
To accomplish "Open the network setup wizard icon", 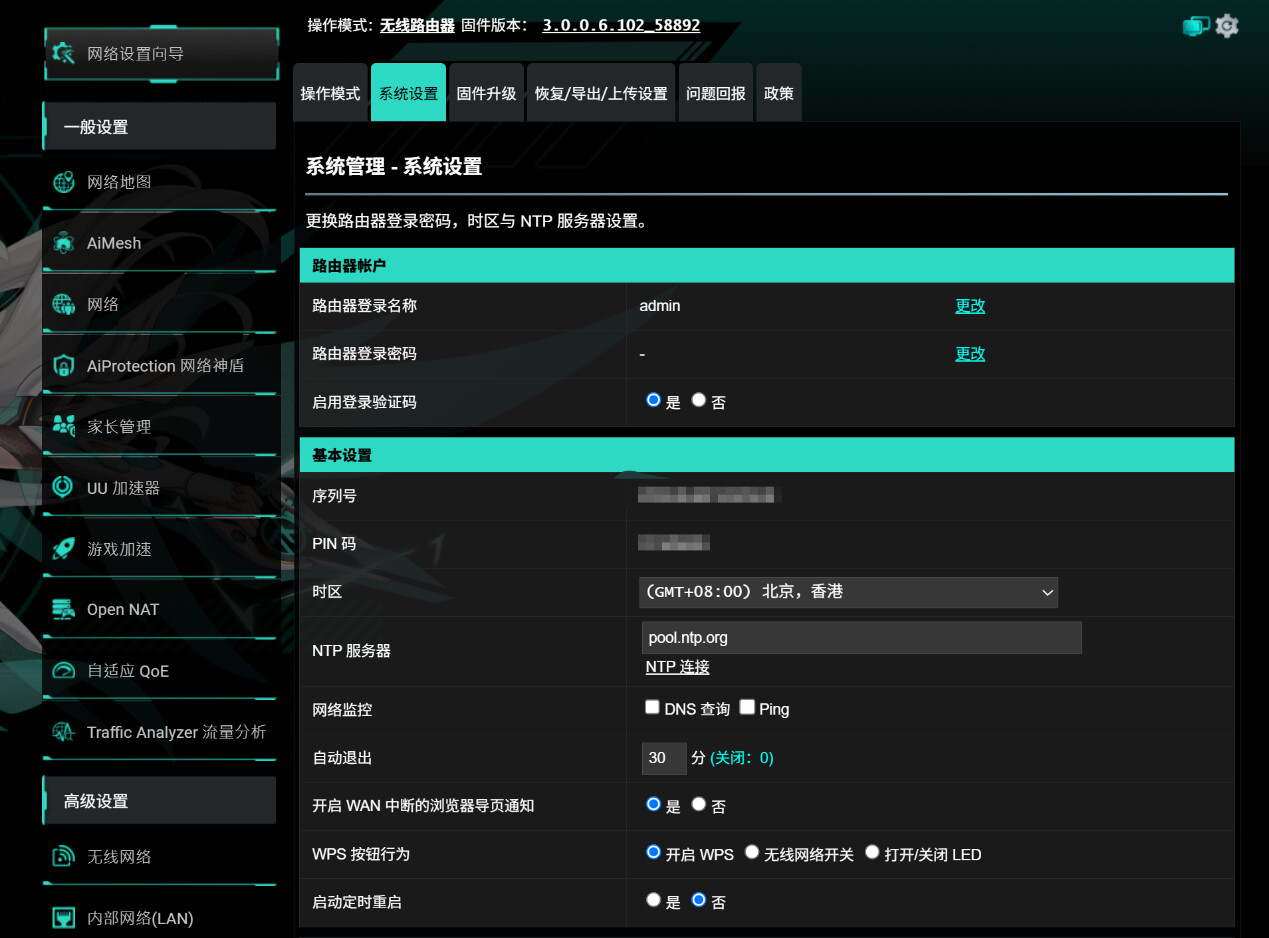I will click(x=64, y=53).
